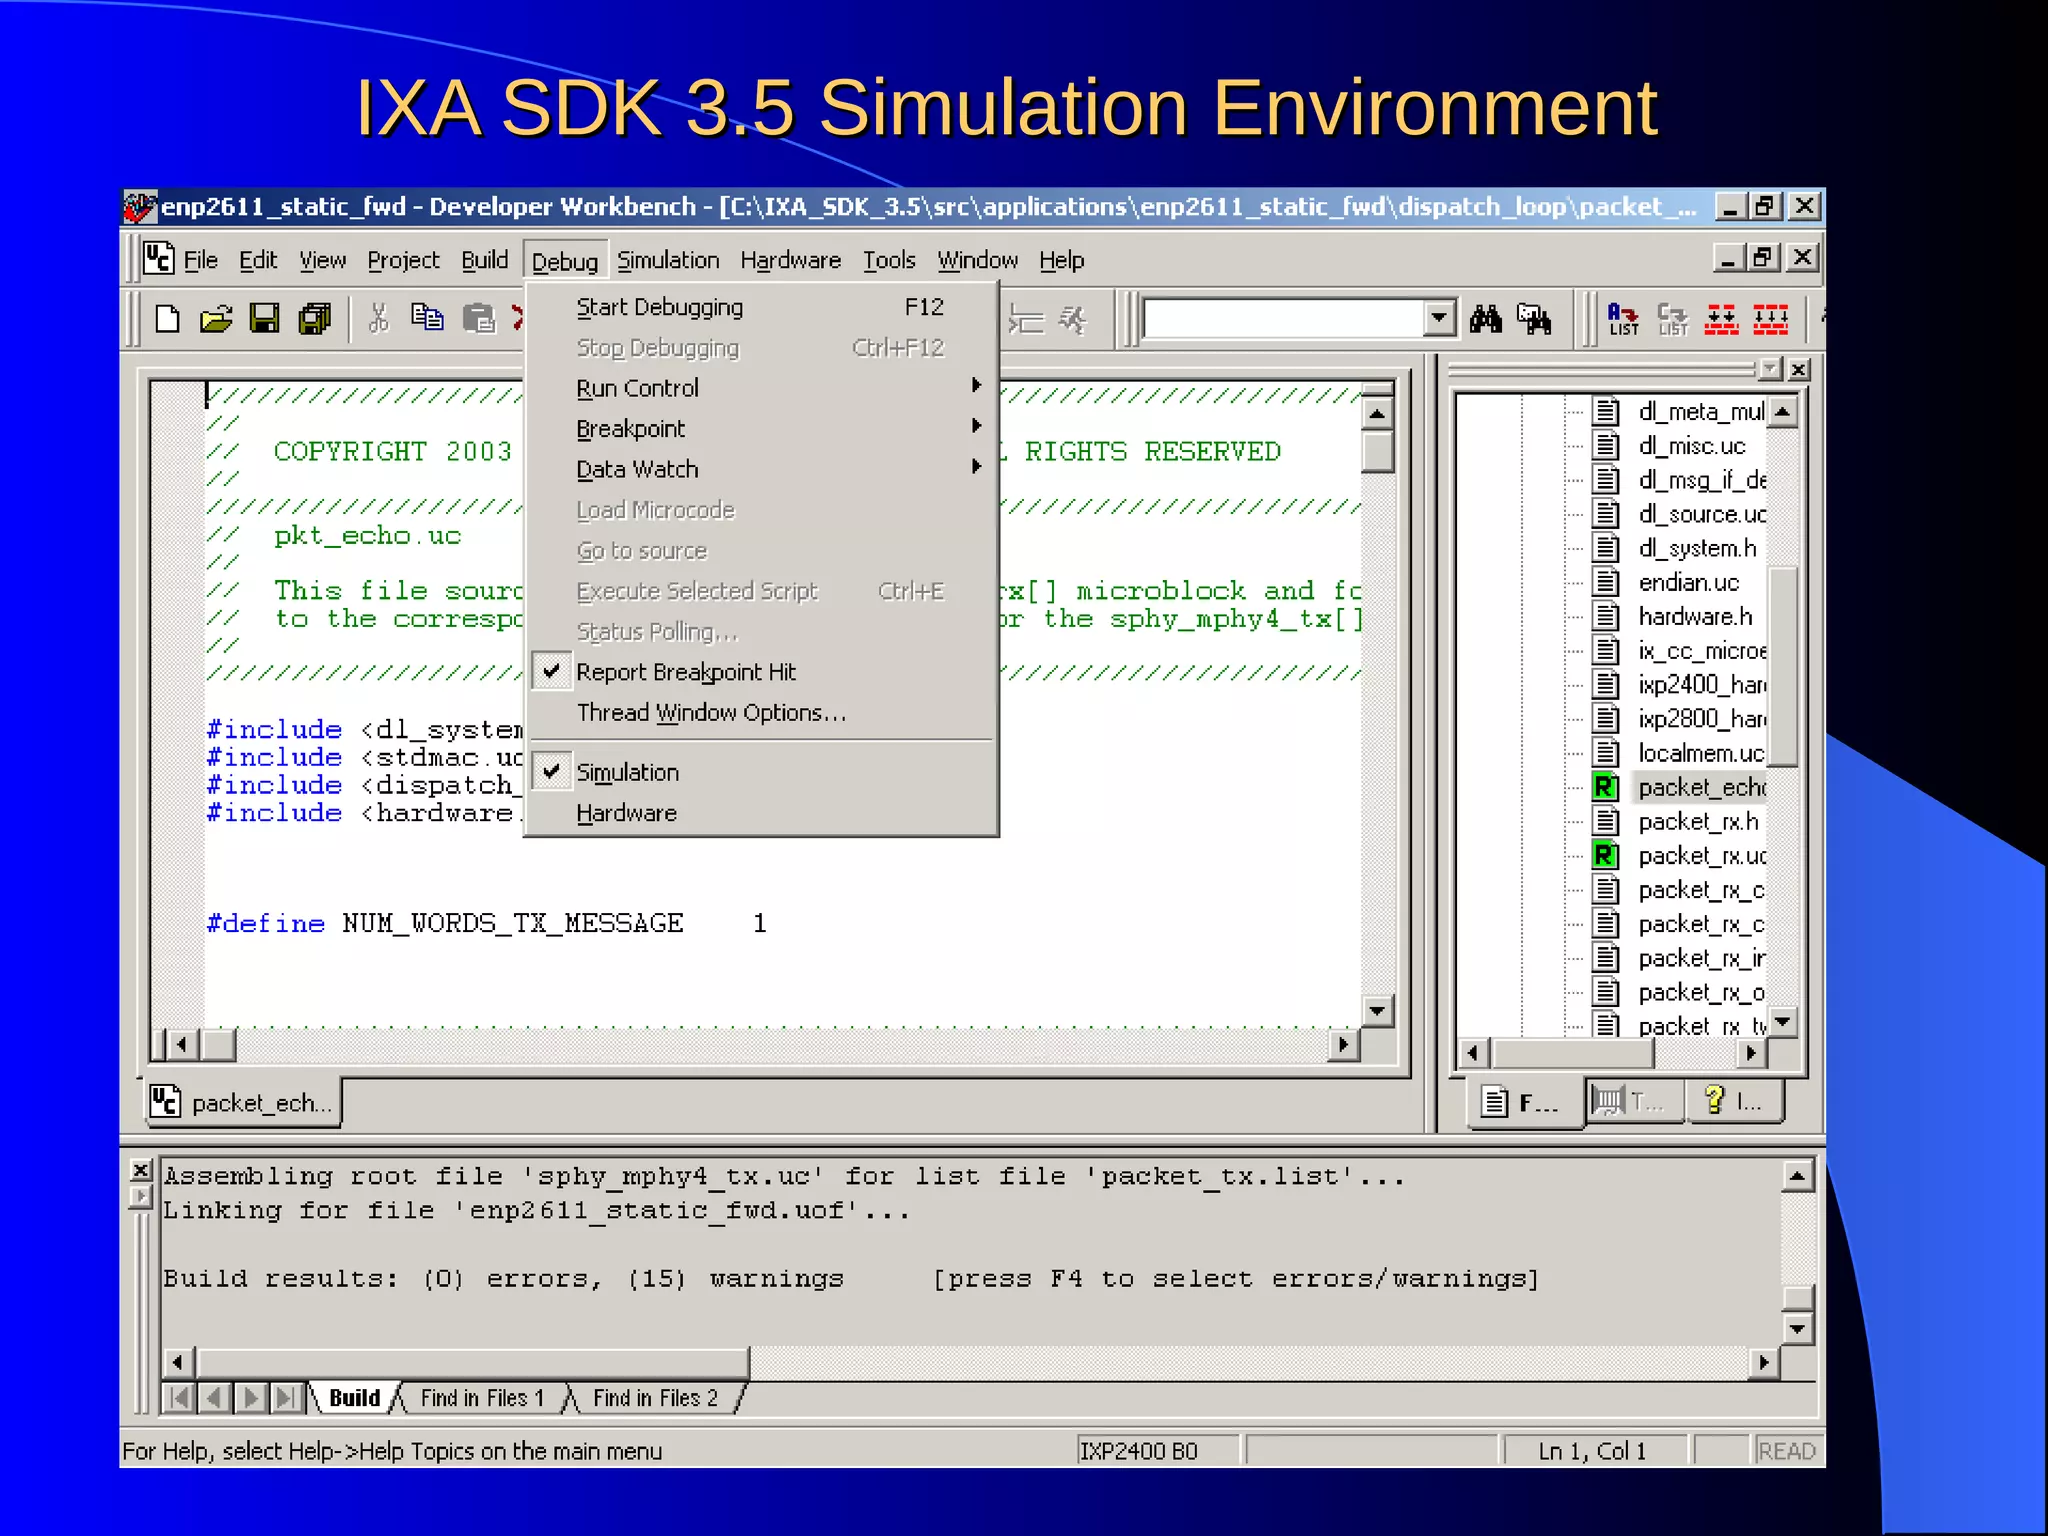Click the Copy toolbar icon

click(427, 319)
